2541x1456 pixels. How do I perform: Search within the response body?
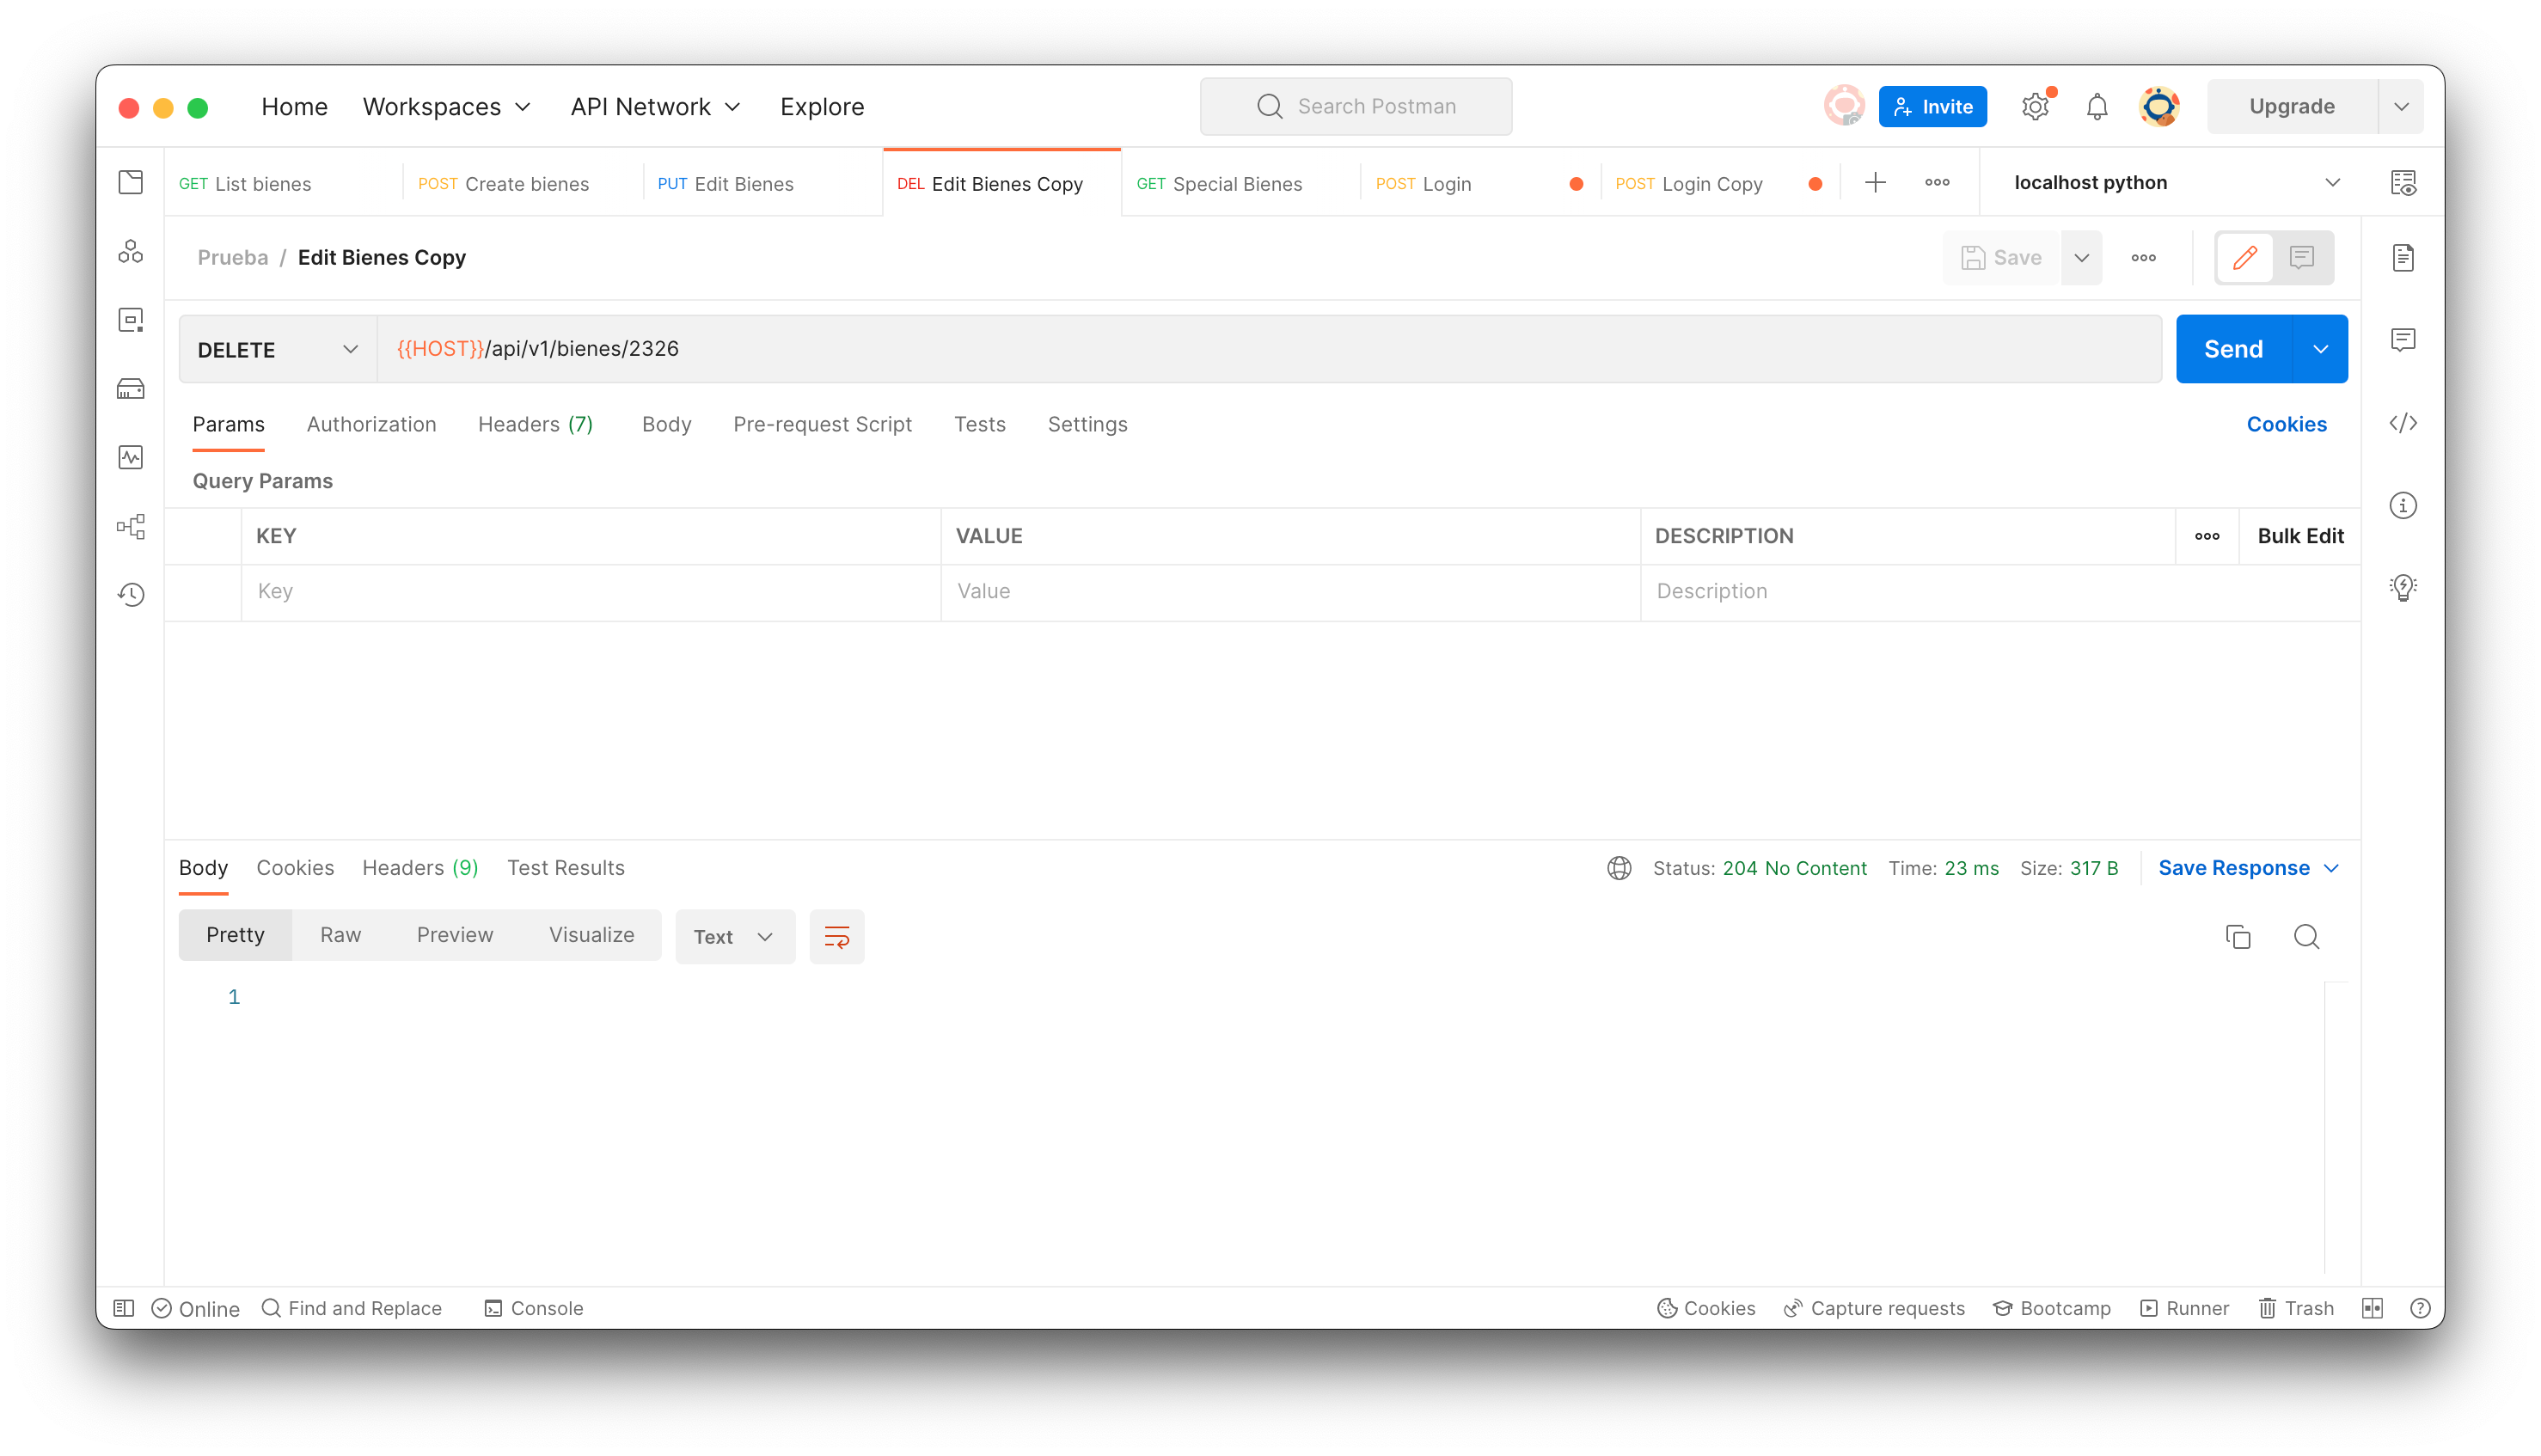(x=2307, y=937)
